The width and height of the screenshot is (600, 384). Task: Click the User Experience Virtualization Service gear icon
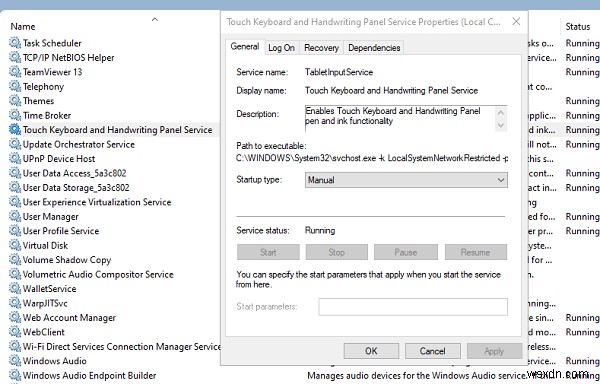15,202
